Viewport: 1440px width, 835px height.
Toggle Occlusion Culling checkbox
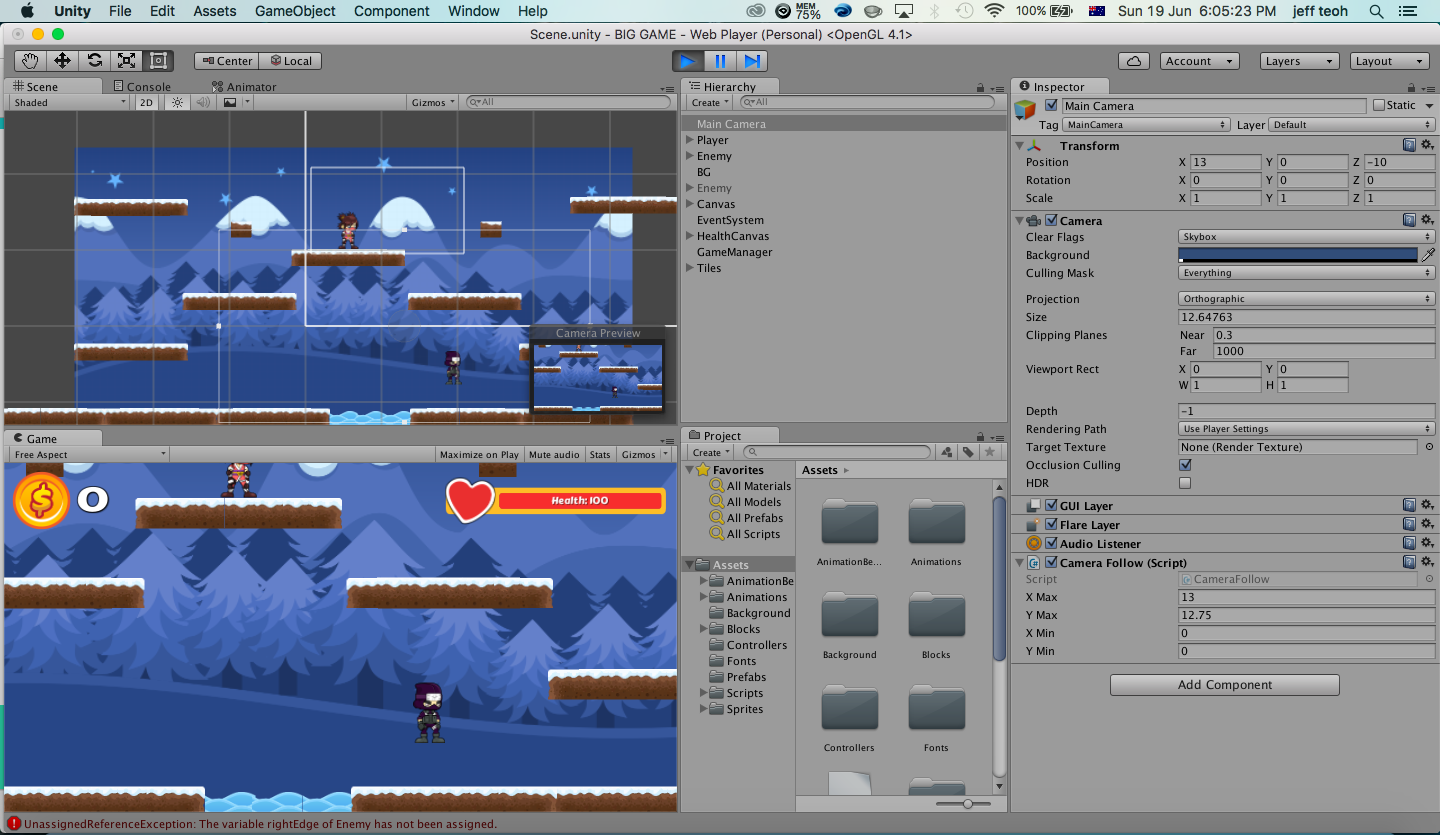(1185, 465)
